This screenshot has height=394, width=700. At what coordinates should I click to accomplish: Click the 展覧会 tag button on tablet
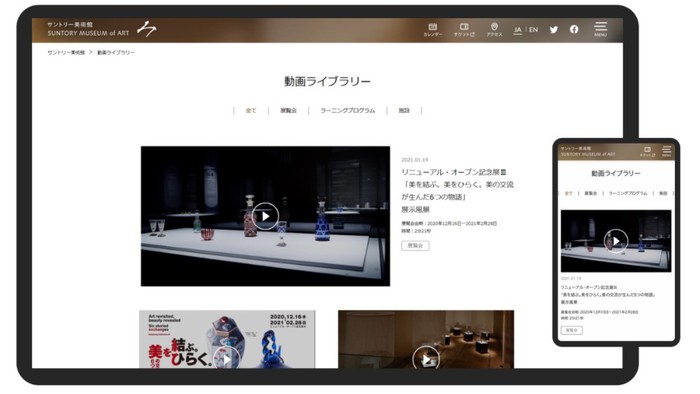tap(415, 246)
